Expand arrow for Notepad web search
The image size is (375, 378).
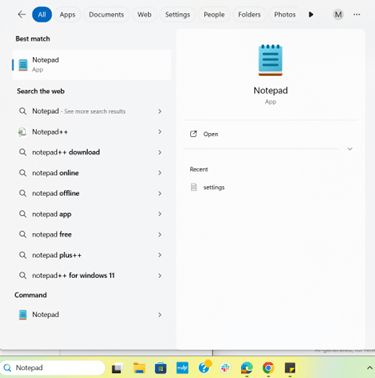point(160,111)
